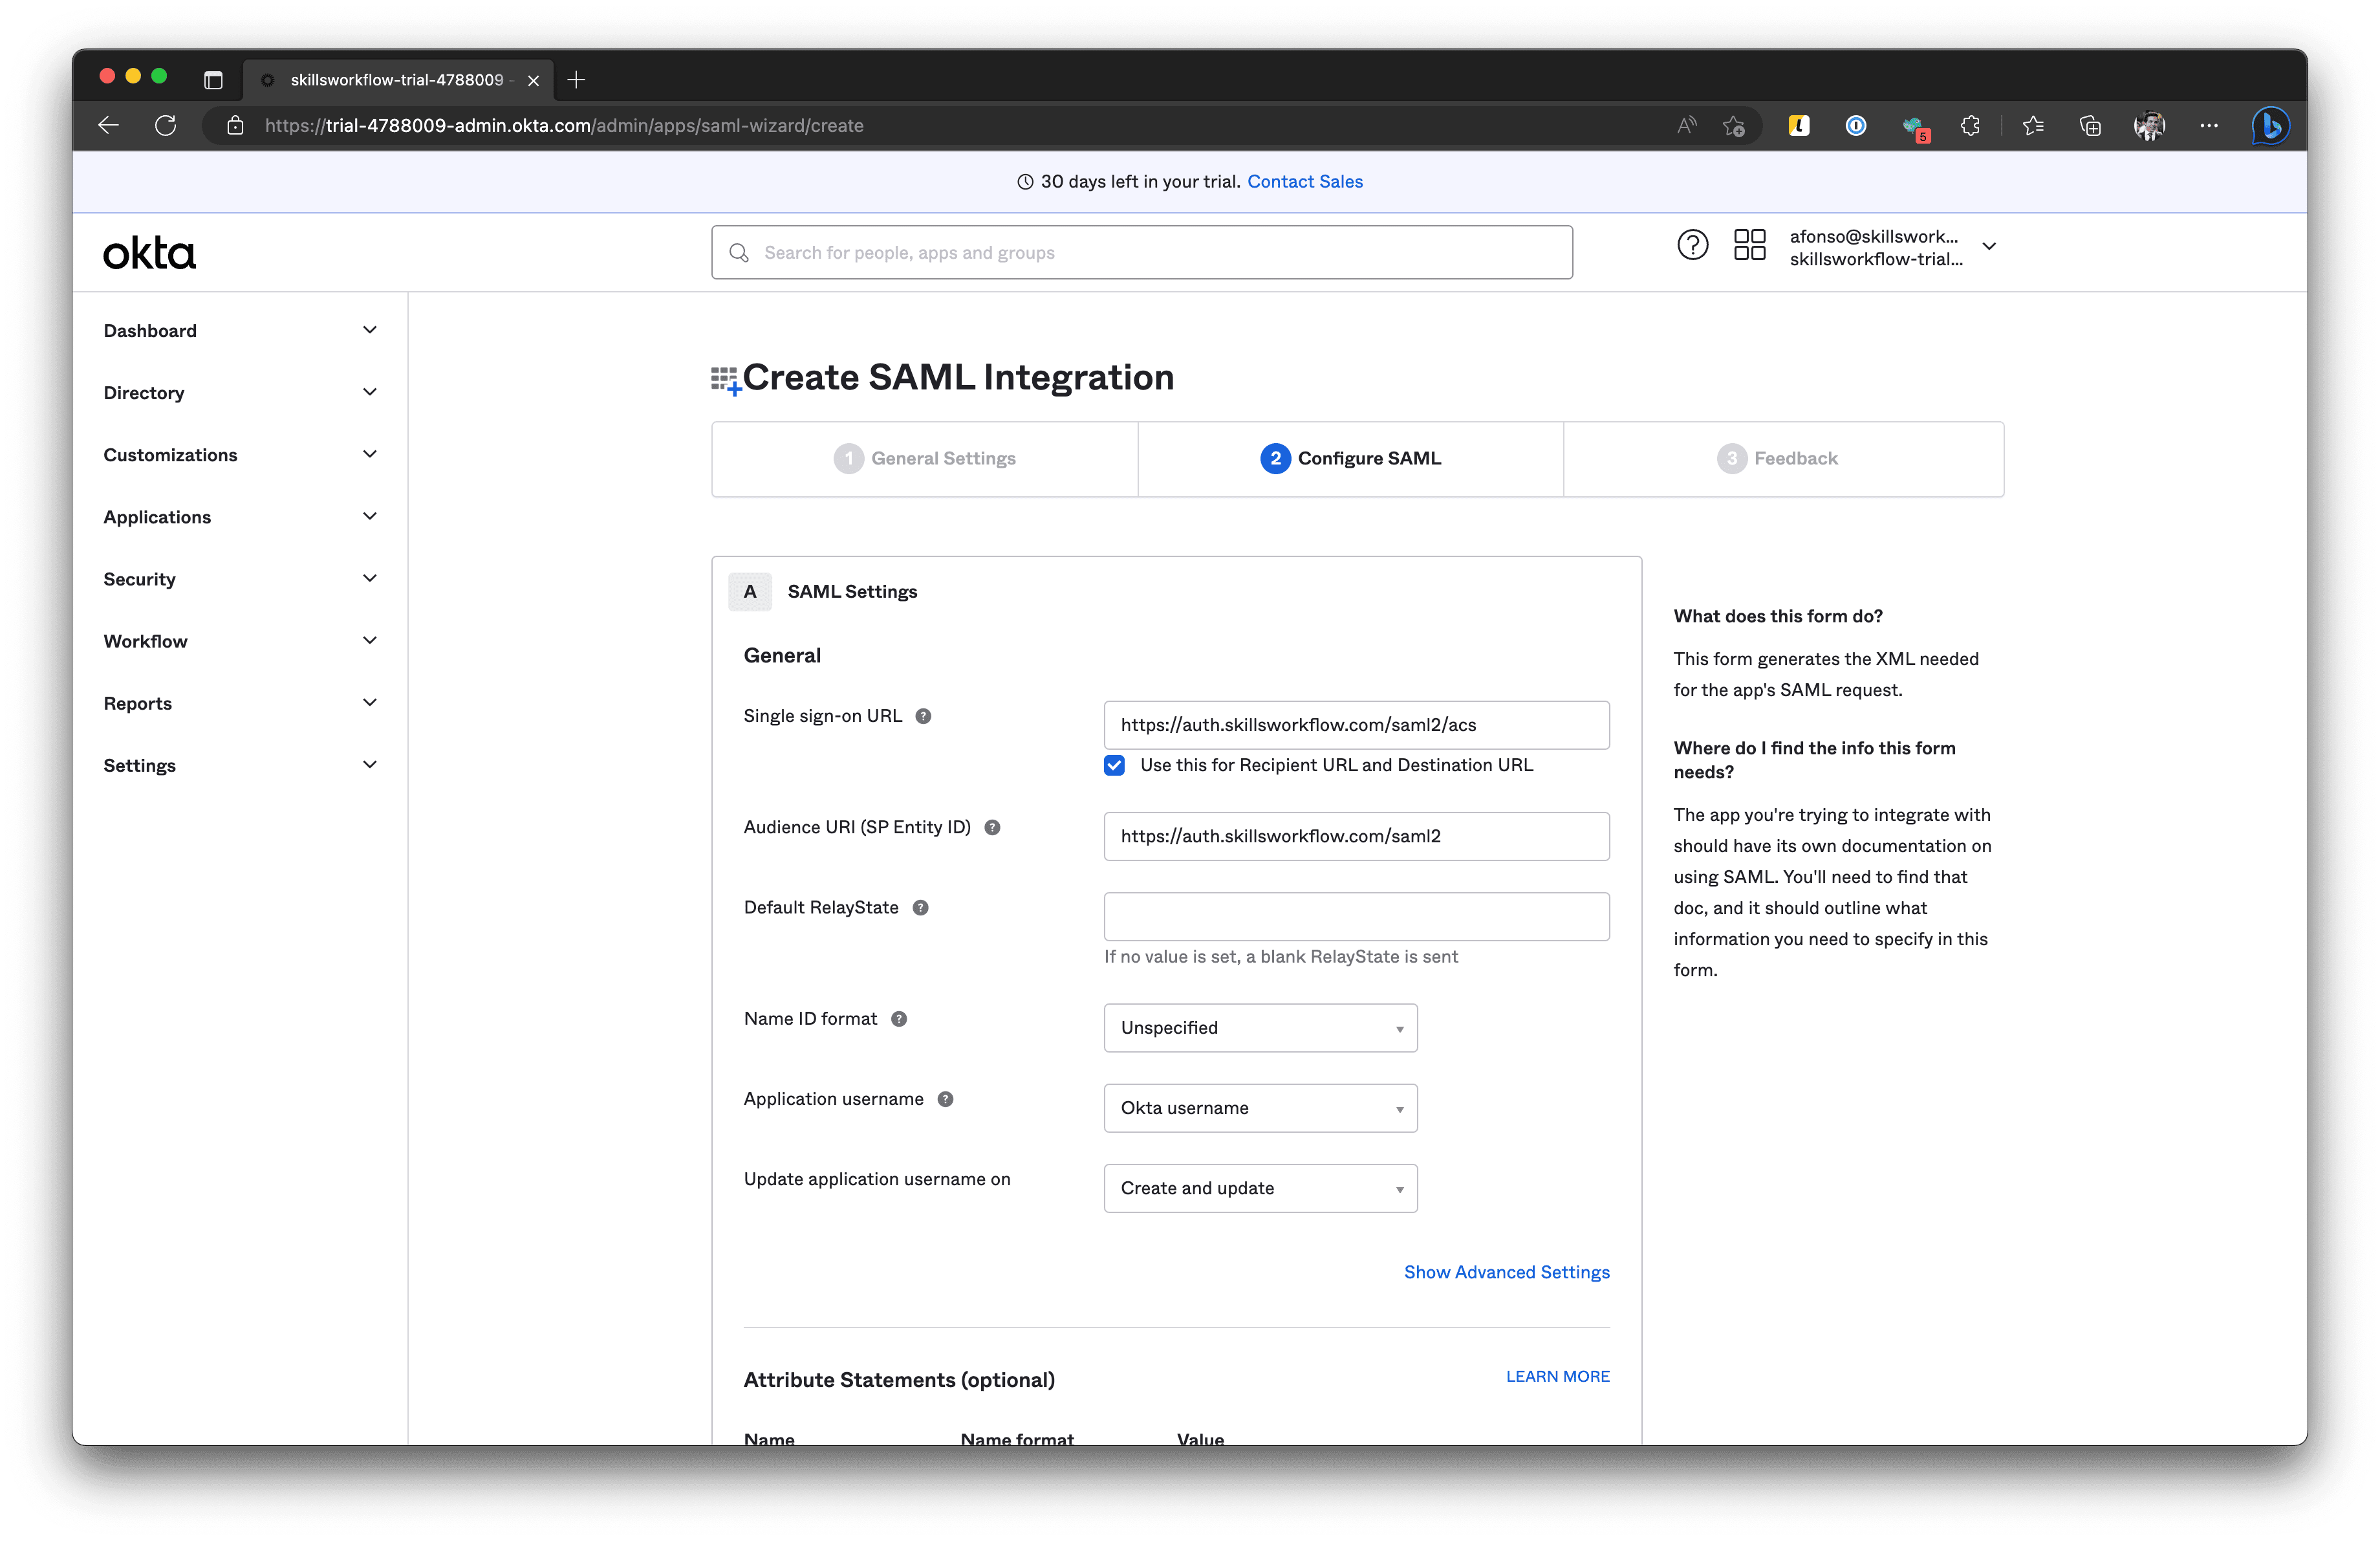
Task: Open the 1Password extension
Action: [1856, 125]
